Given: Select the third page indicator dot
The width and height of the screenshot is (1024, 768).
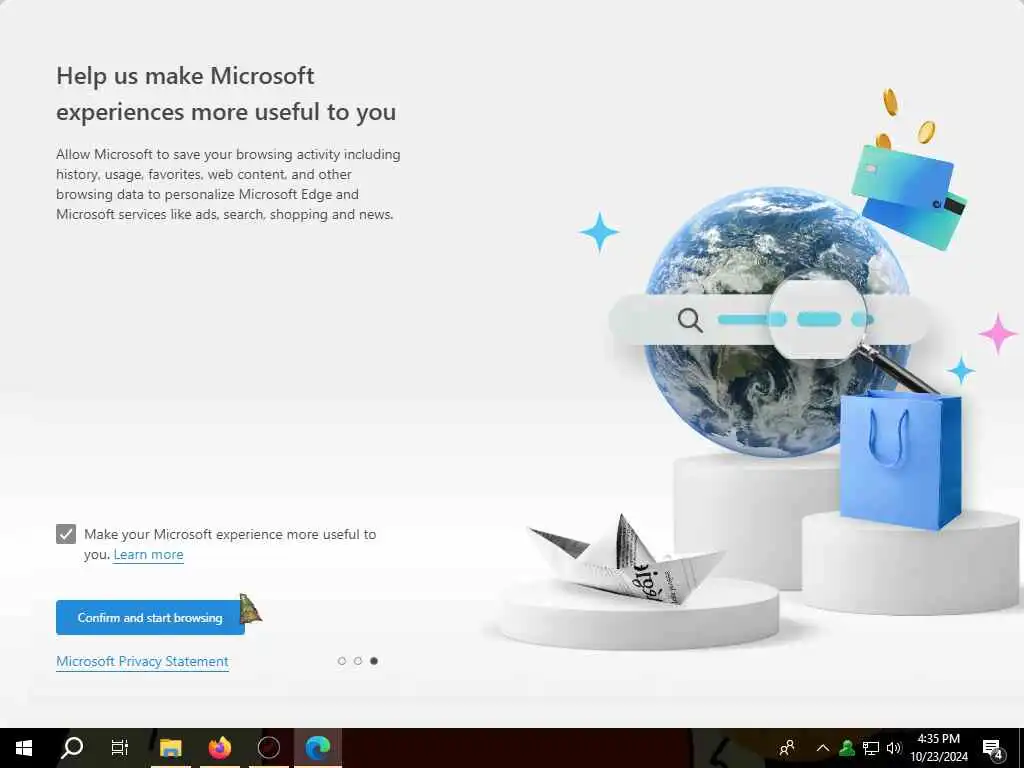Looking at the screenshot, I should [374, 661].
